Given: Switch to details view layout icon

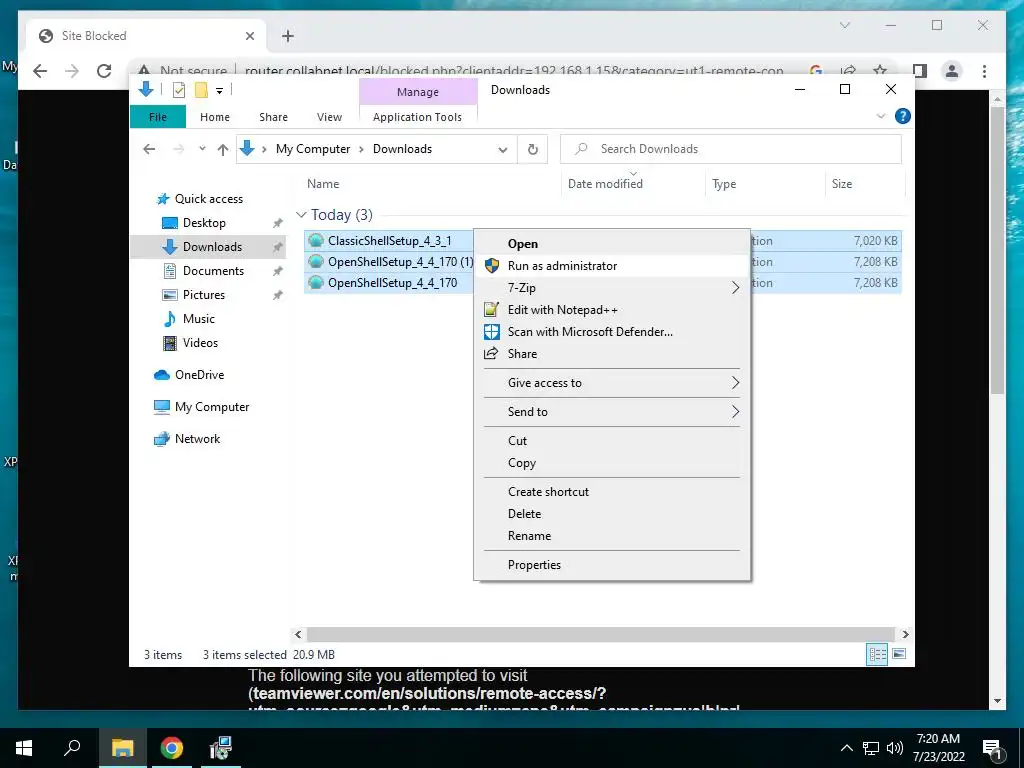Looking at the screenshot, I should (877, 654).
